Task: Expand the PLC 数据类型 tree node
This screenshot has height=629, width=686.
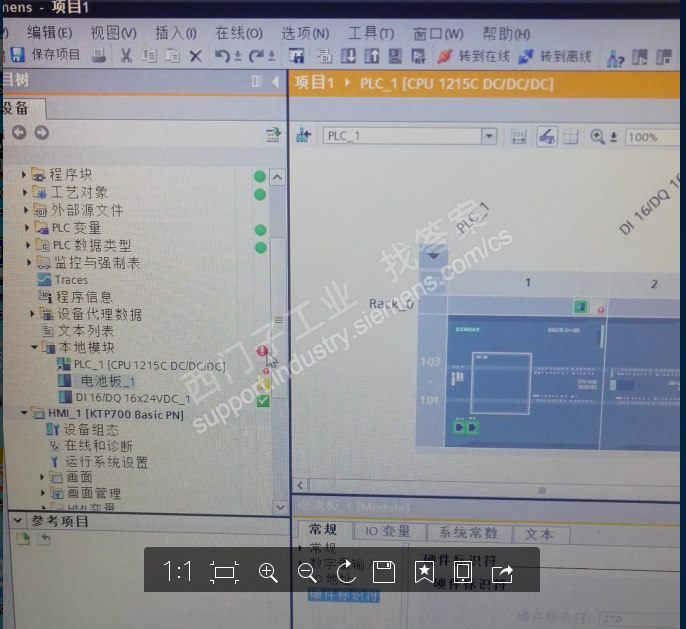Action: click(x=28, y=245)
